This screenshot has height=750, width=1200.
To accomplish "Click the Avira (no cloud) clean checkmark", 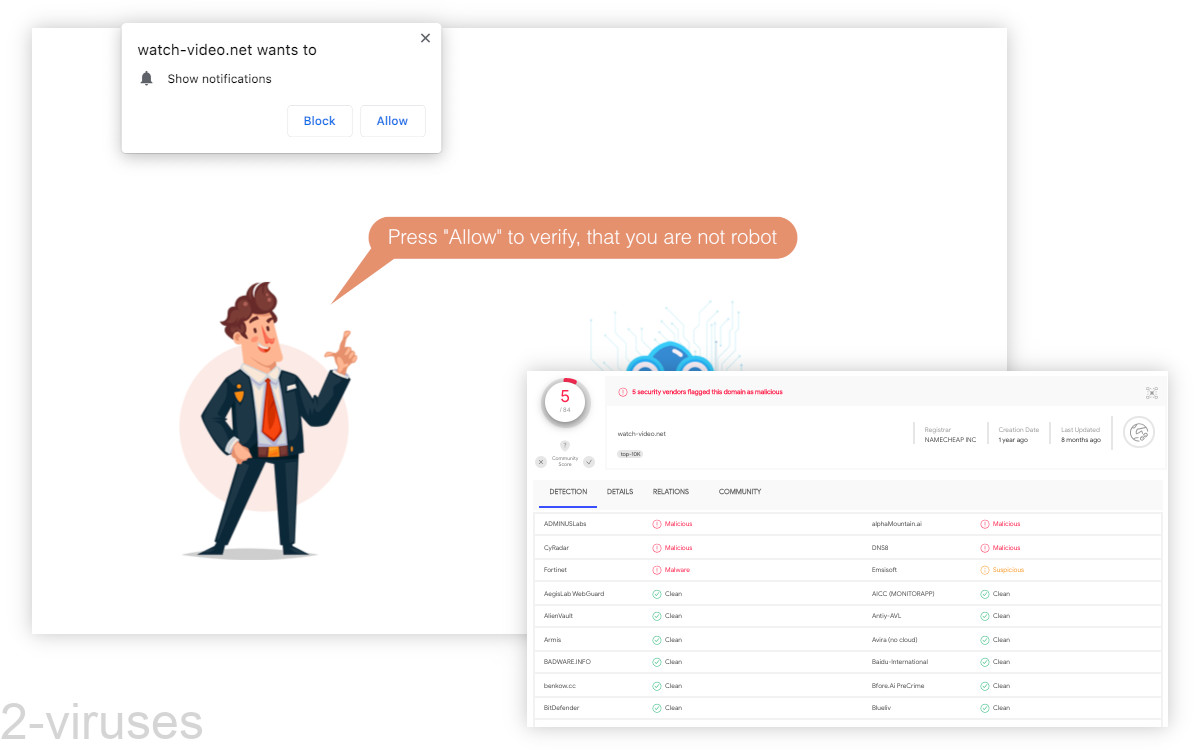I will pos(985,640).
